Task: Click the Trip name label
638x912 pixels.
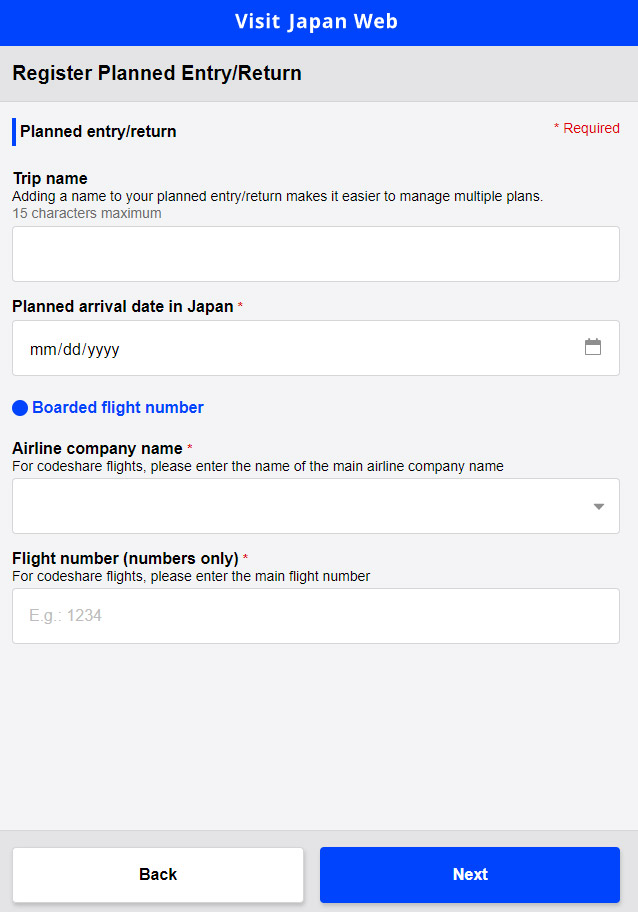Action: (50, 179)
